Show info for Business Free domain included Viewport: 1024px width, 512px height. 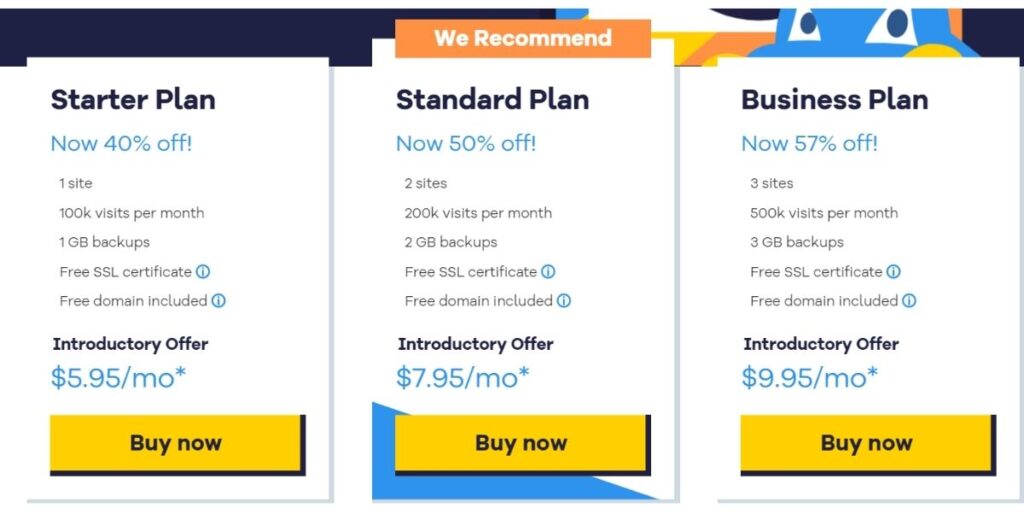pos(909,301)
